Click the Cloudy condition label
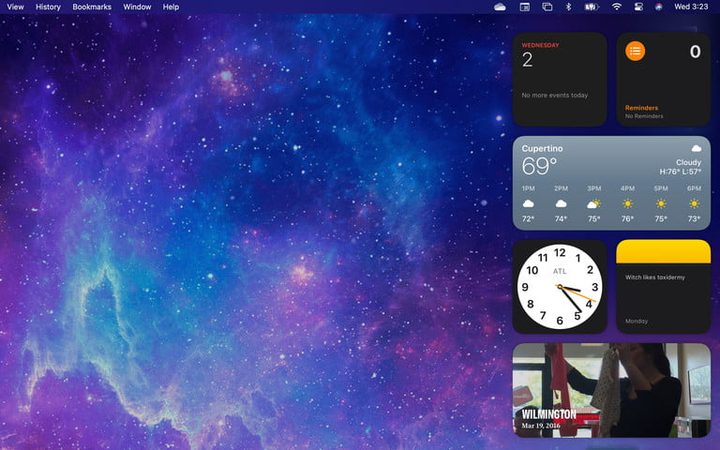Viewport: 720px width, 450px height. pos(688,163)
